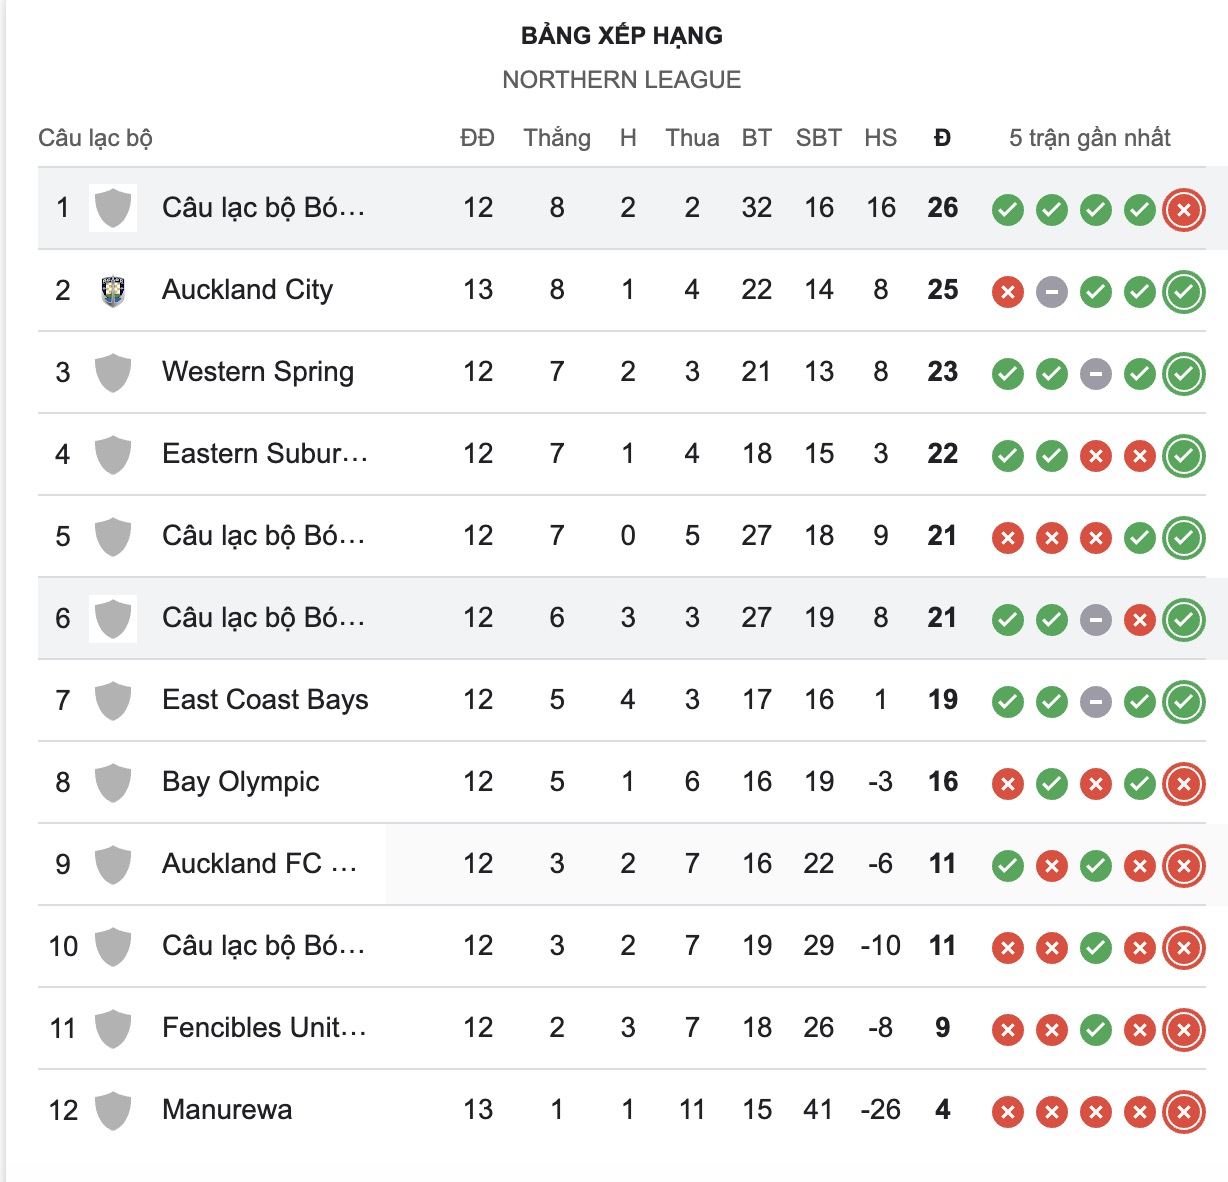Viewport: 1228px width, 1182px height.
Task: Click the East Coast Bays team name
Action: pyautogui.click(x=265, y=701)
